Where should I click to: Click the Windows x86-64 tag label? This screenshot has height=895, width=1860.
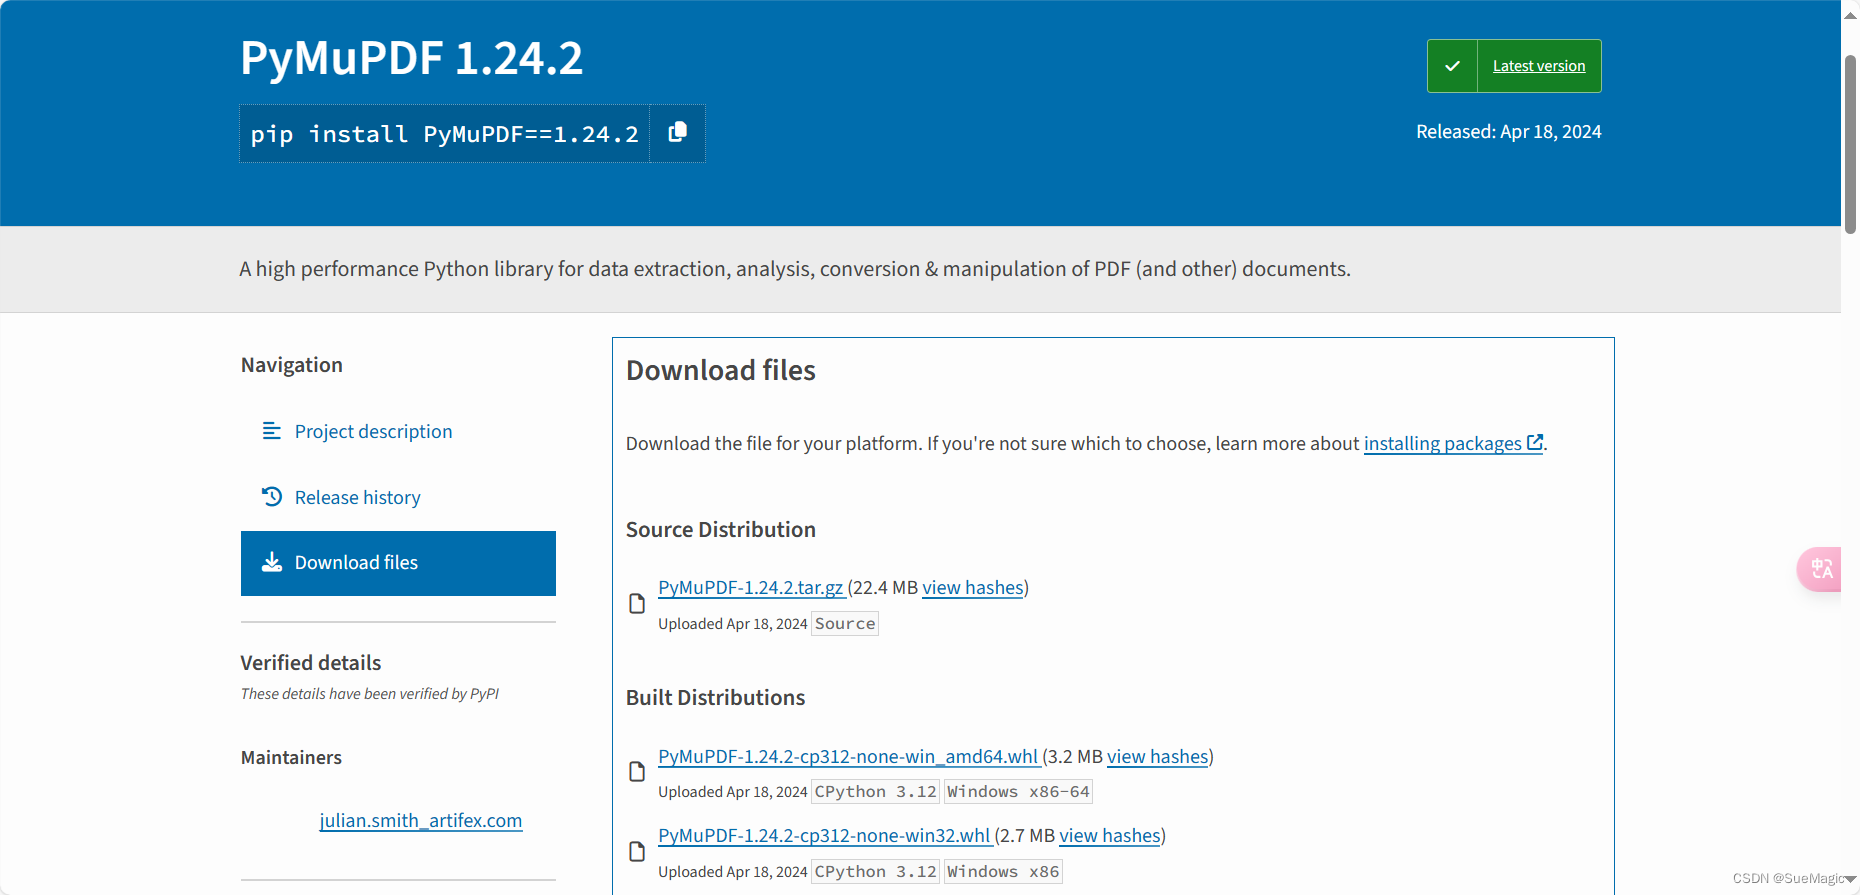[1018, 791]
